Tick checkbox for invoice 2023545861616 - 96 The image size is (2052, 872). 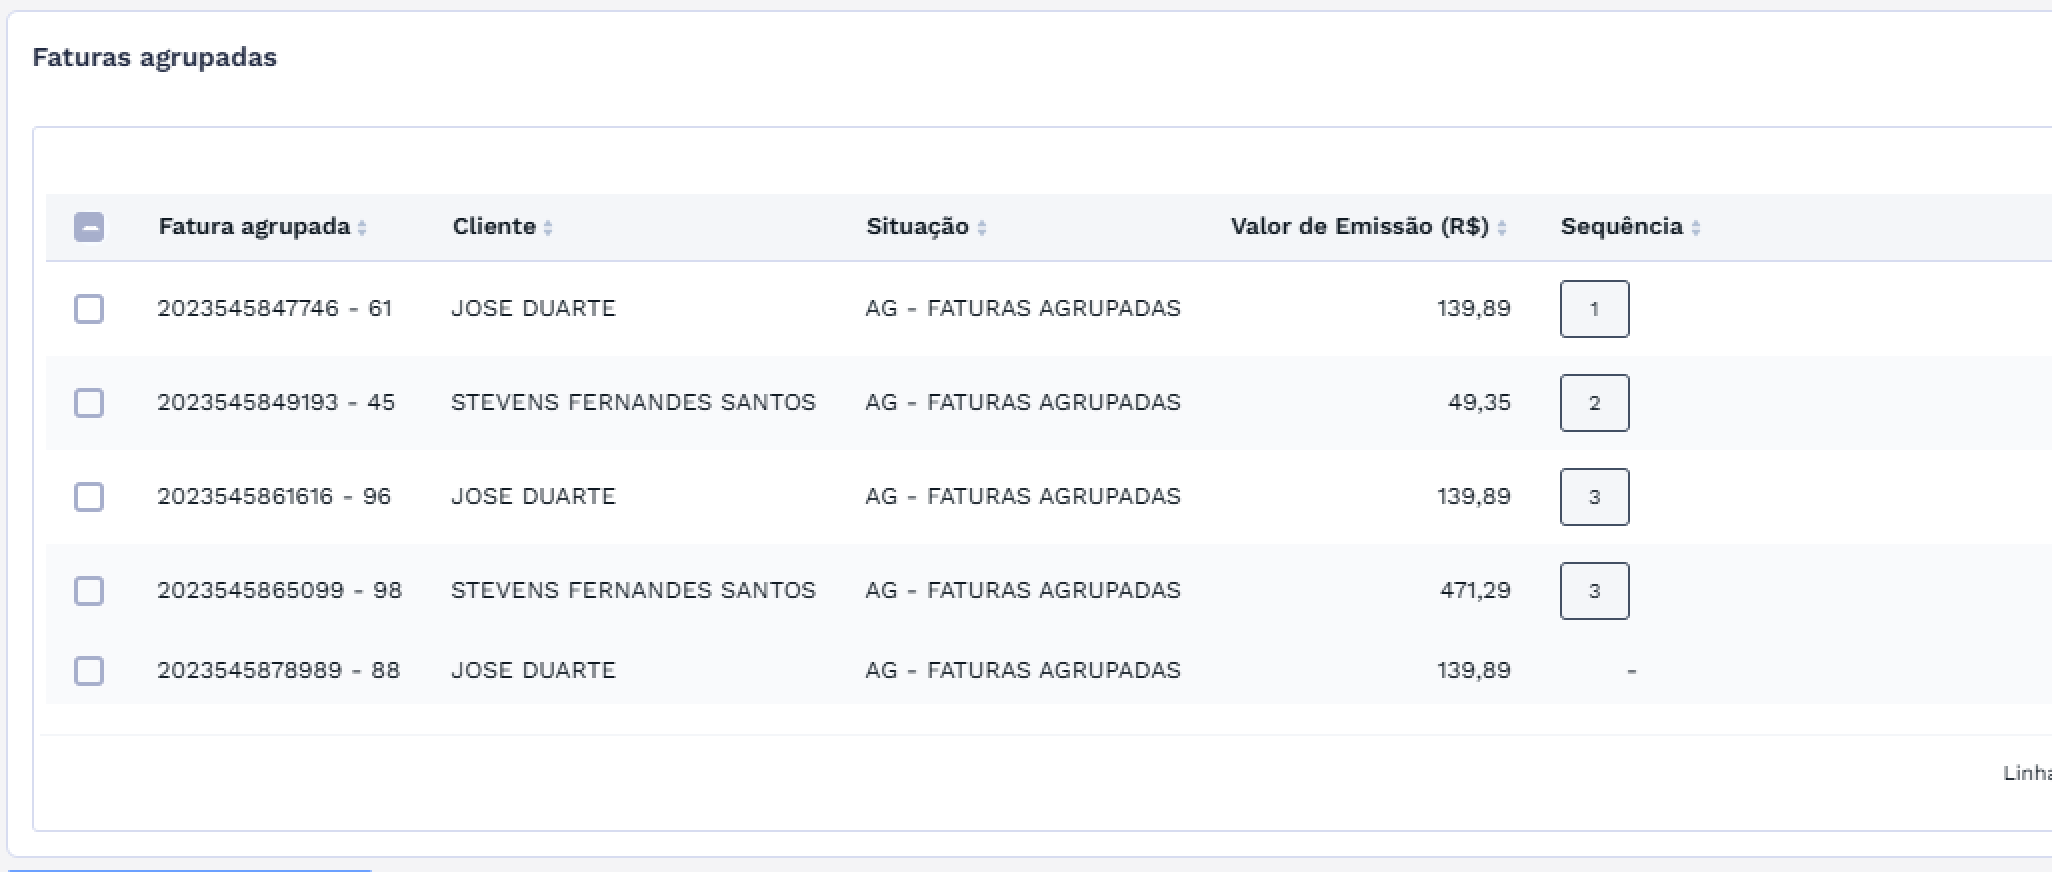pos(89,497)
